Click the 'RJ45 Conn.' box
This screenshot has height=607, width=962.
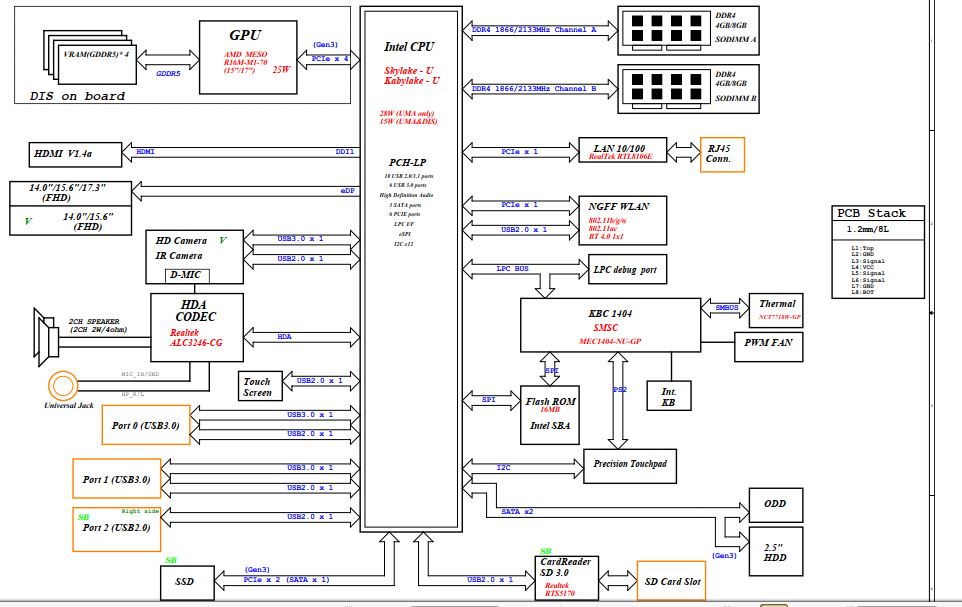pyautogui.click(x=722, y=154)
